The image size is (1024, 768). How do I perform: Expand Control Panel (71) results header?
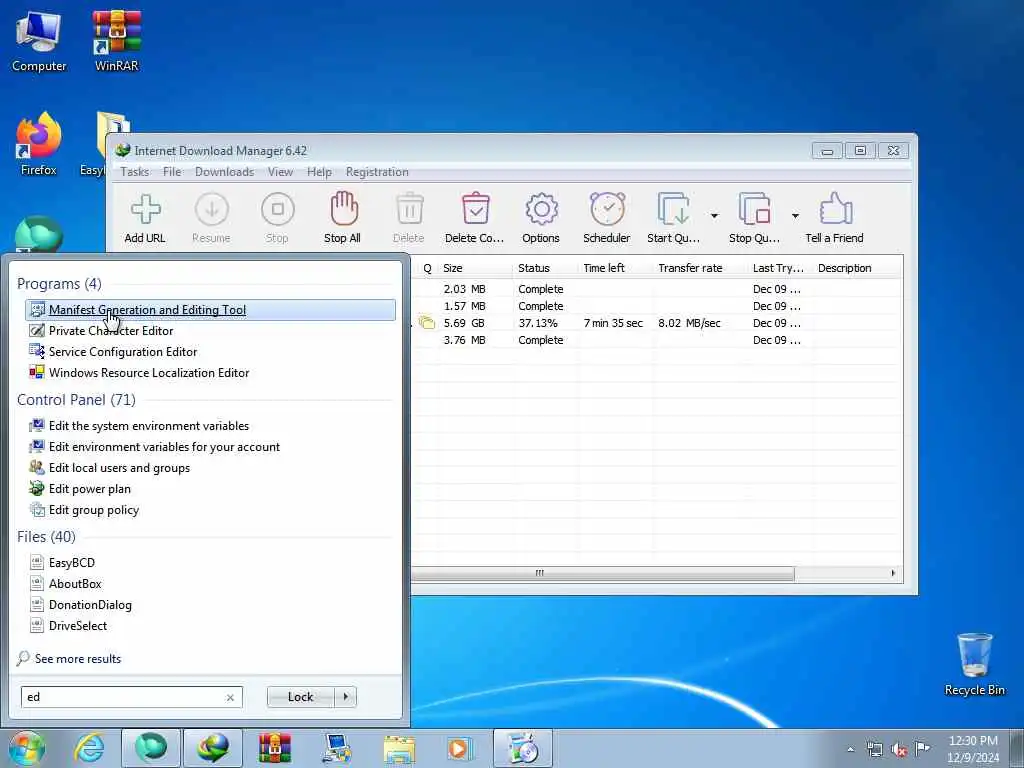click(x=76, y=400)
